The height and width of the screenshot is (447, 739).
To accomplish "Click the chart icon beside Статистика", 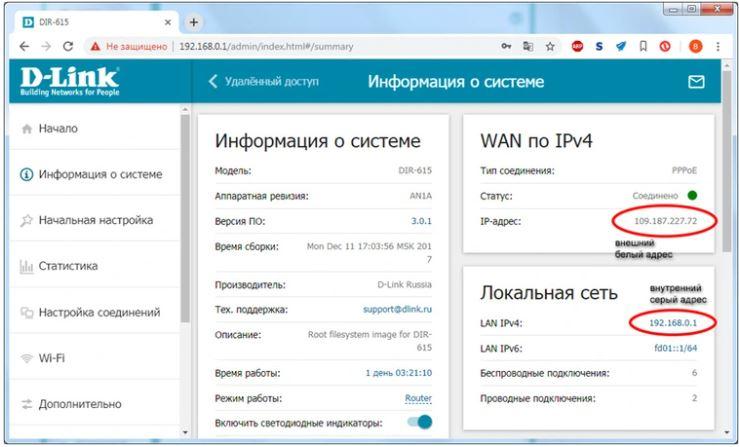I will 26,266.
